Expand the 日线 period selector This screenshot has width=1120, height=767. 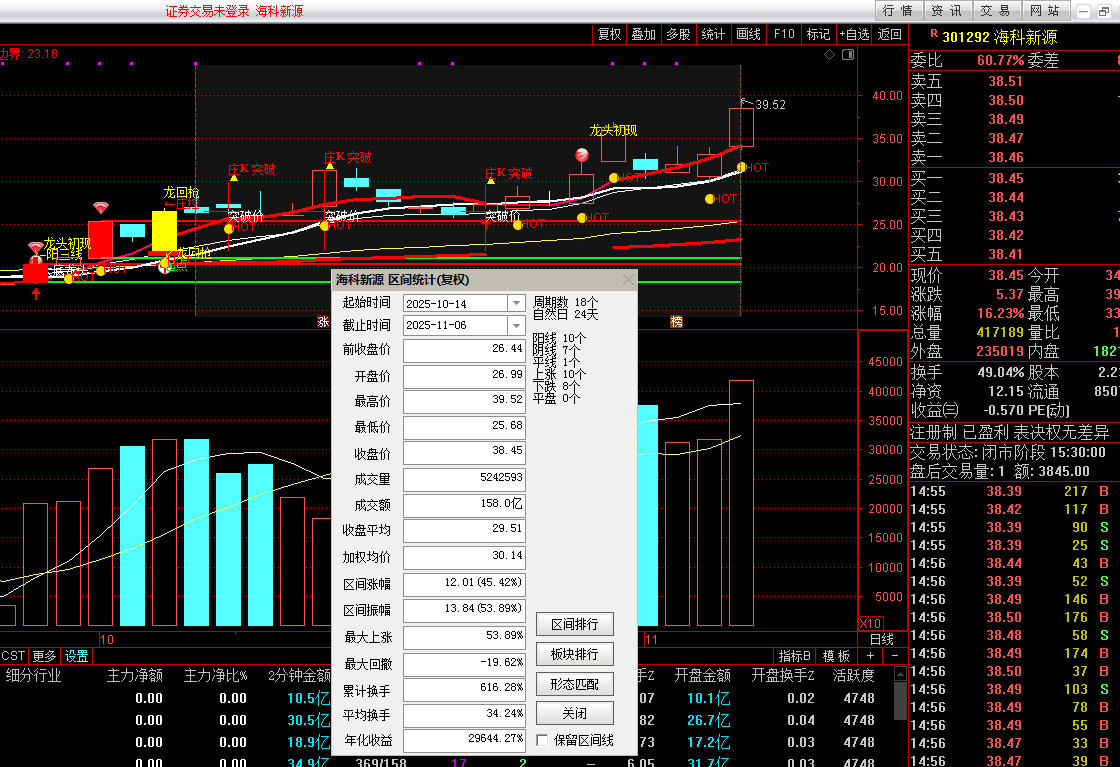tap(881, 640)
